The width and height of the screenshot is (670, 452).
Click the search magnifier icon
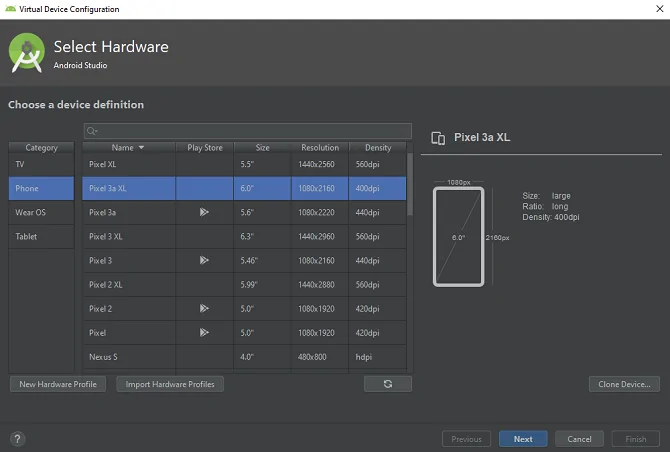92,131
